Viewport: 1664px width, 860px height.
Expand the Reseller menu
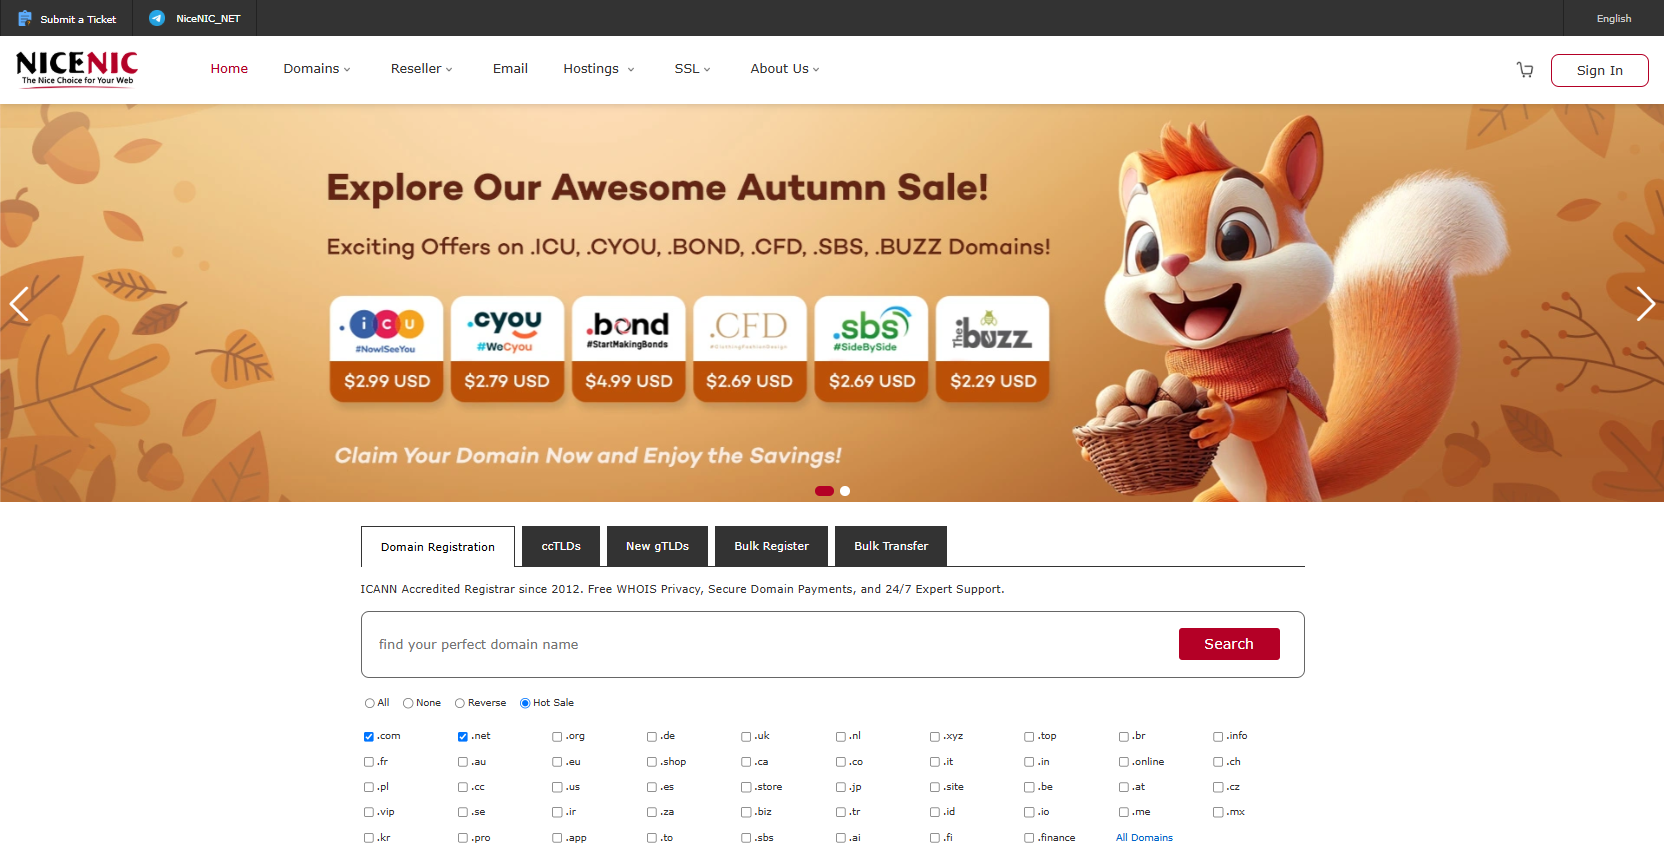[422, 69]
